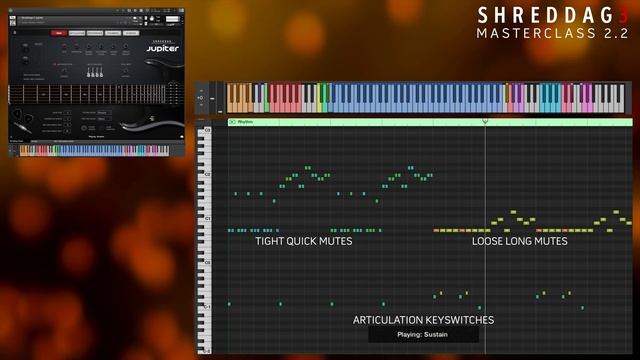Click the topmost numeric stepper below fretboard

click(67, 112)
